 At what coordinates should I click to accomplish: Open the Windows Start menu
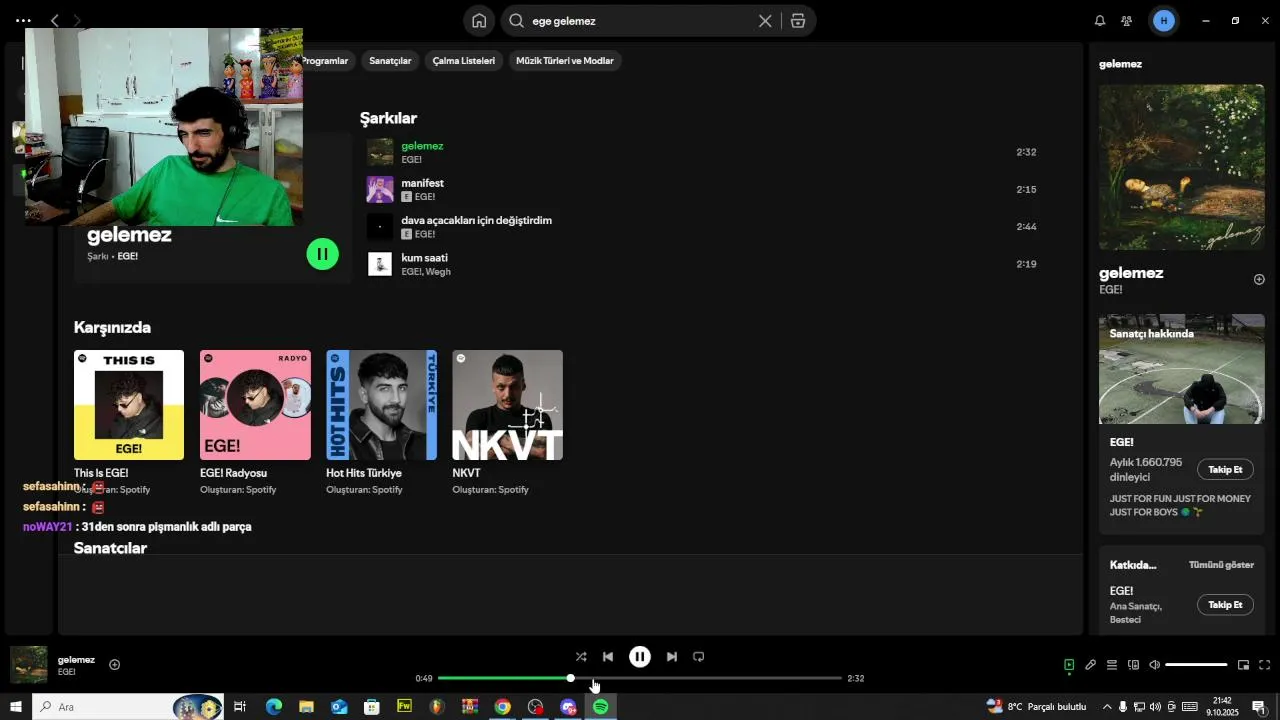[15, 707]
